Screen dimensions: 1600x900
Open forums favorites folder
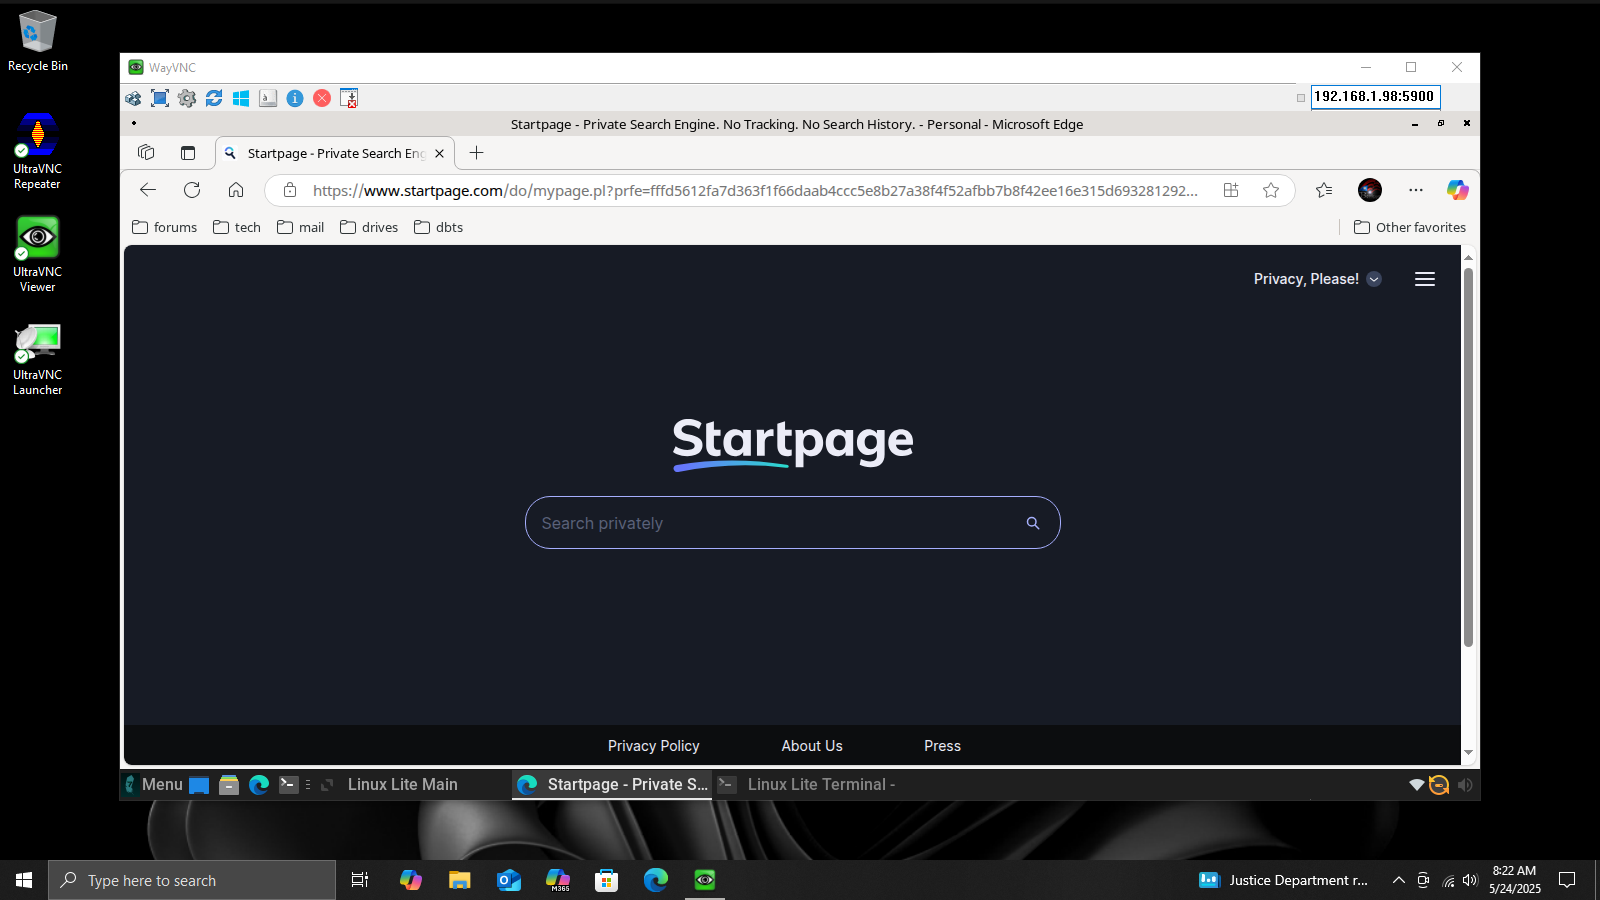[x=165, y=227]
